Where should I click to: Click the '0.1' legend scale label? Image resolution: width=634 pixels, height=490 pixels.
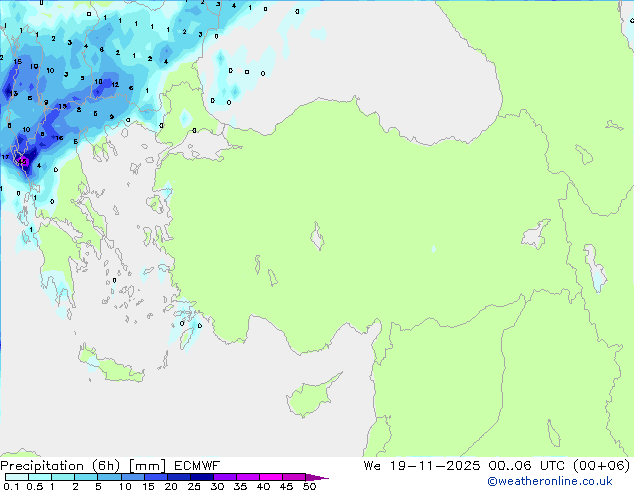[11, 486]
